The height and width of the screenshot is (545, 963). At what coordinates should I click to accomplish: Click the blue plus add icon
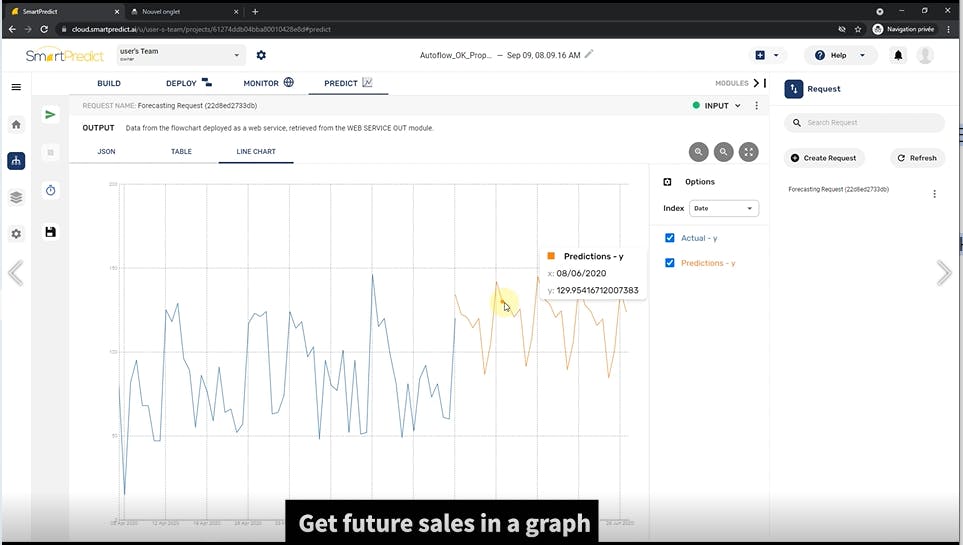pyautogui.click(x=760, y=55)
